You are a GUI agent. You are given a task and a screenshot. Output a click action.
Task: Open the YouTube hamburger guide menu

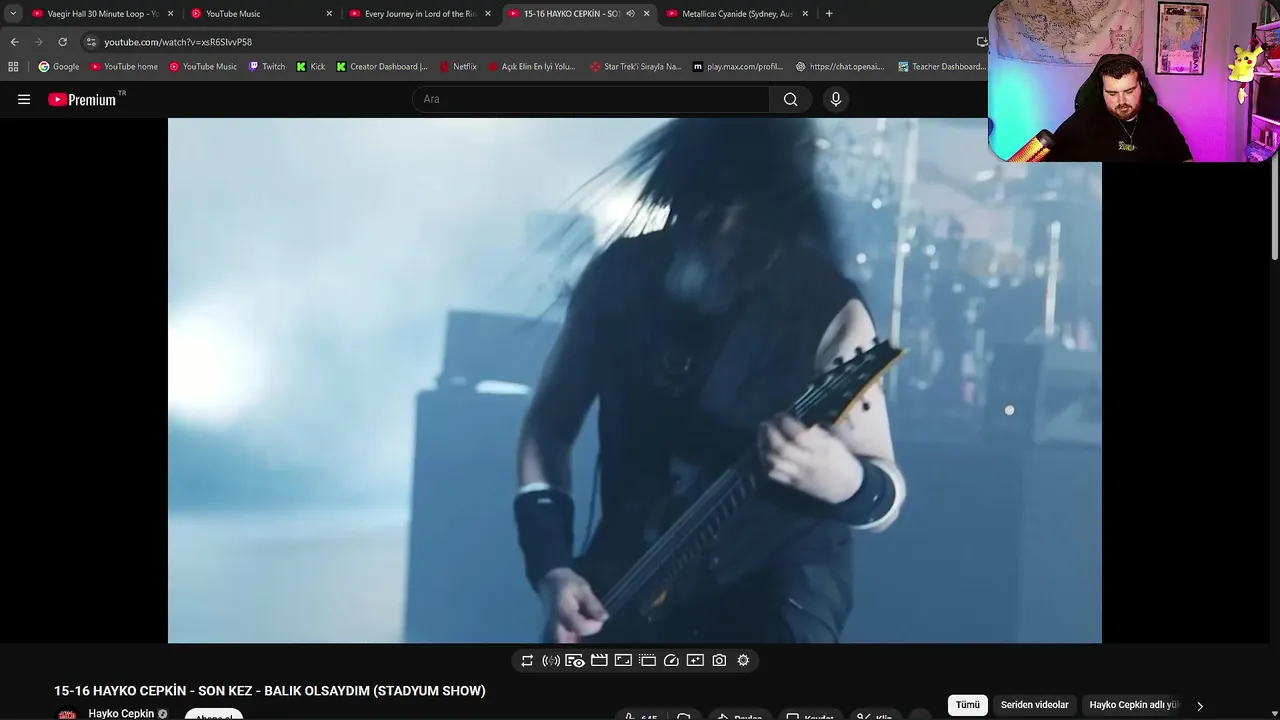pyautogui.click(x=24, y=99)
